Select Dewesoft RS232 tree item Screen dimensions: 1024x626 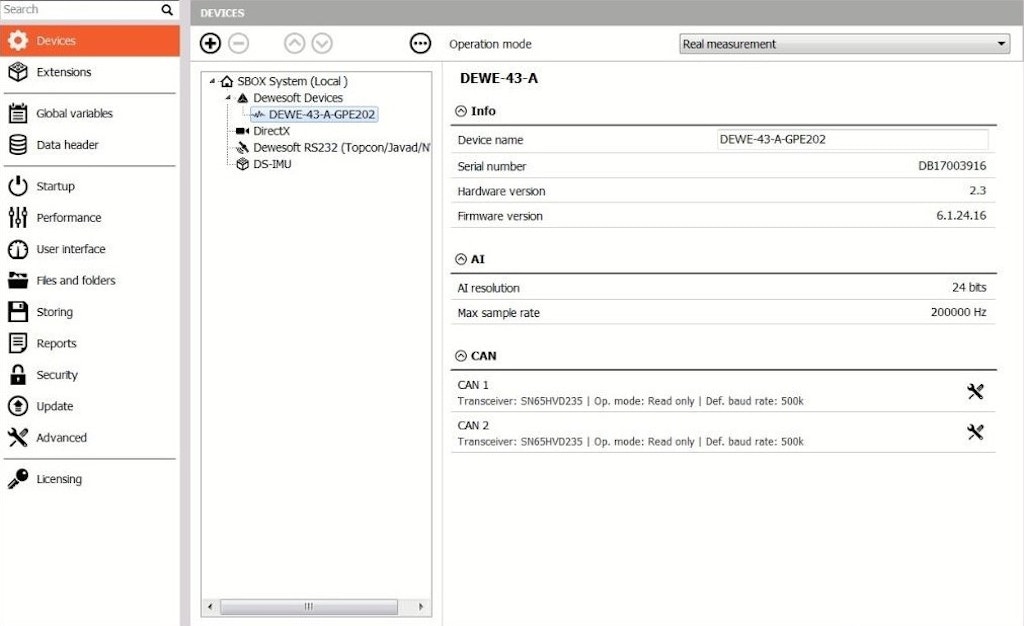coord(341,148)
